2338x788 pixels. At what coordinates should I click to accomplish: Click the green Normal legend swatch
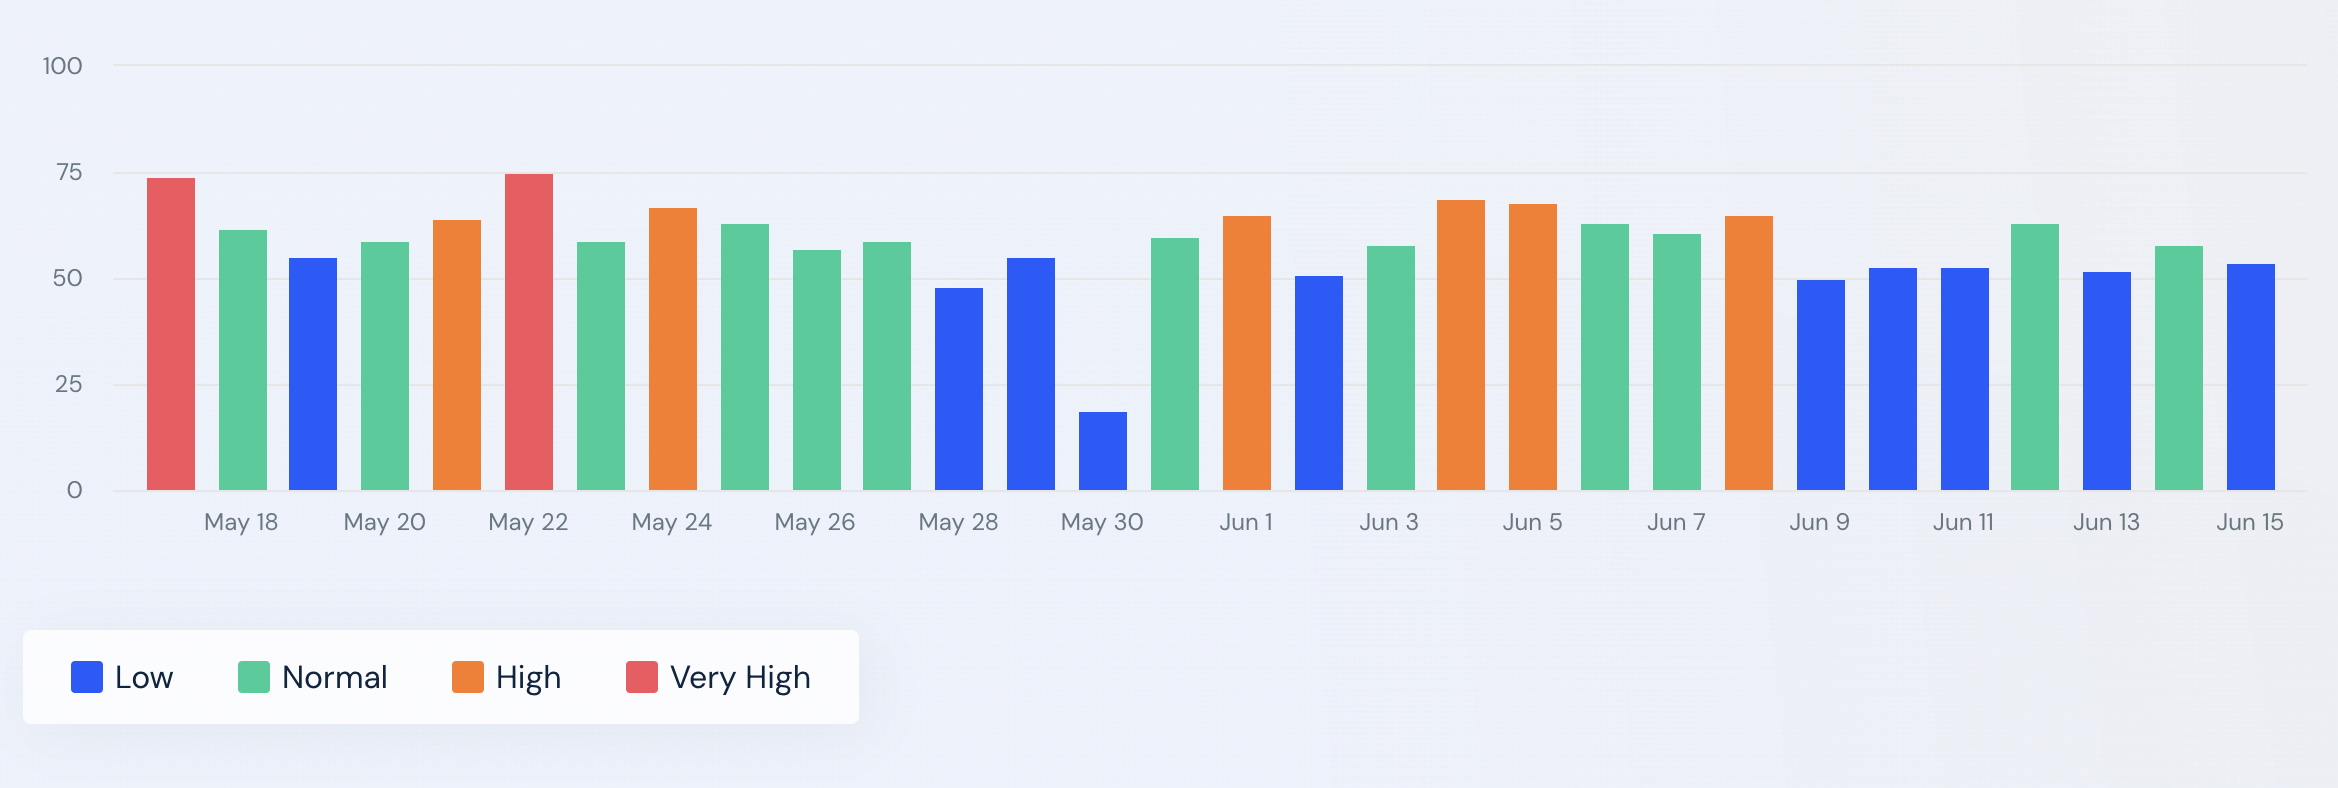pos(254,677)
